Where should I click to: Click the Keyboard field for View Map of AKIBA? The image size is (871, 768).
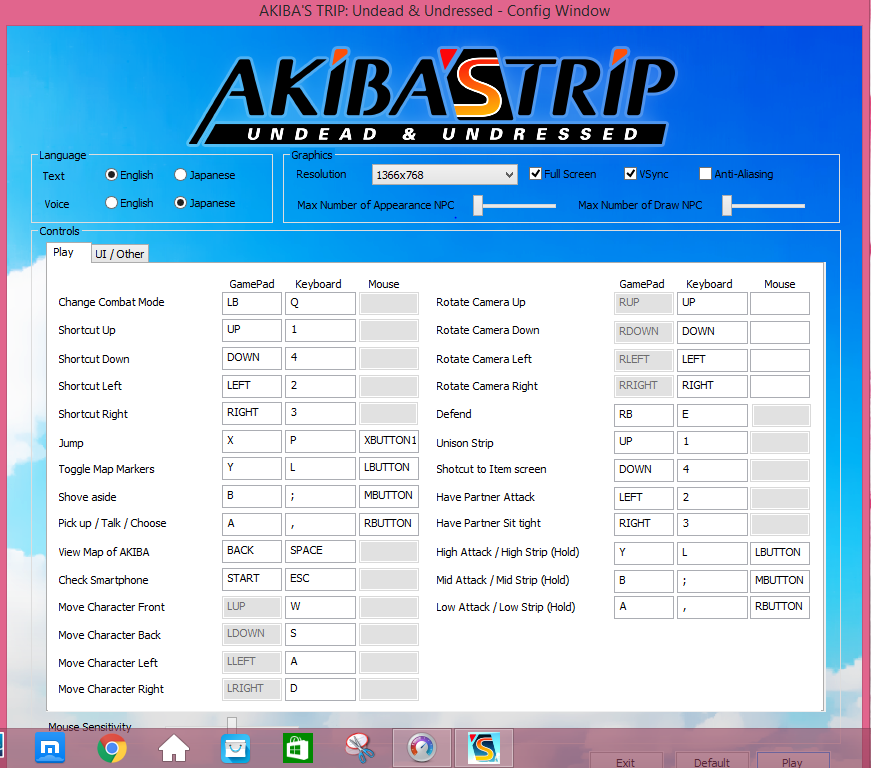point(321,551)
